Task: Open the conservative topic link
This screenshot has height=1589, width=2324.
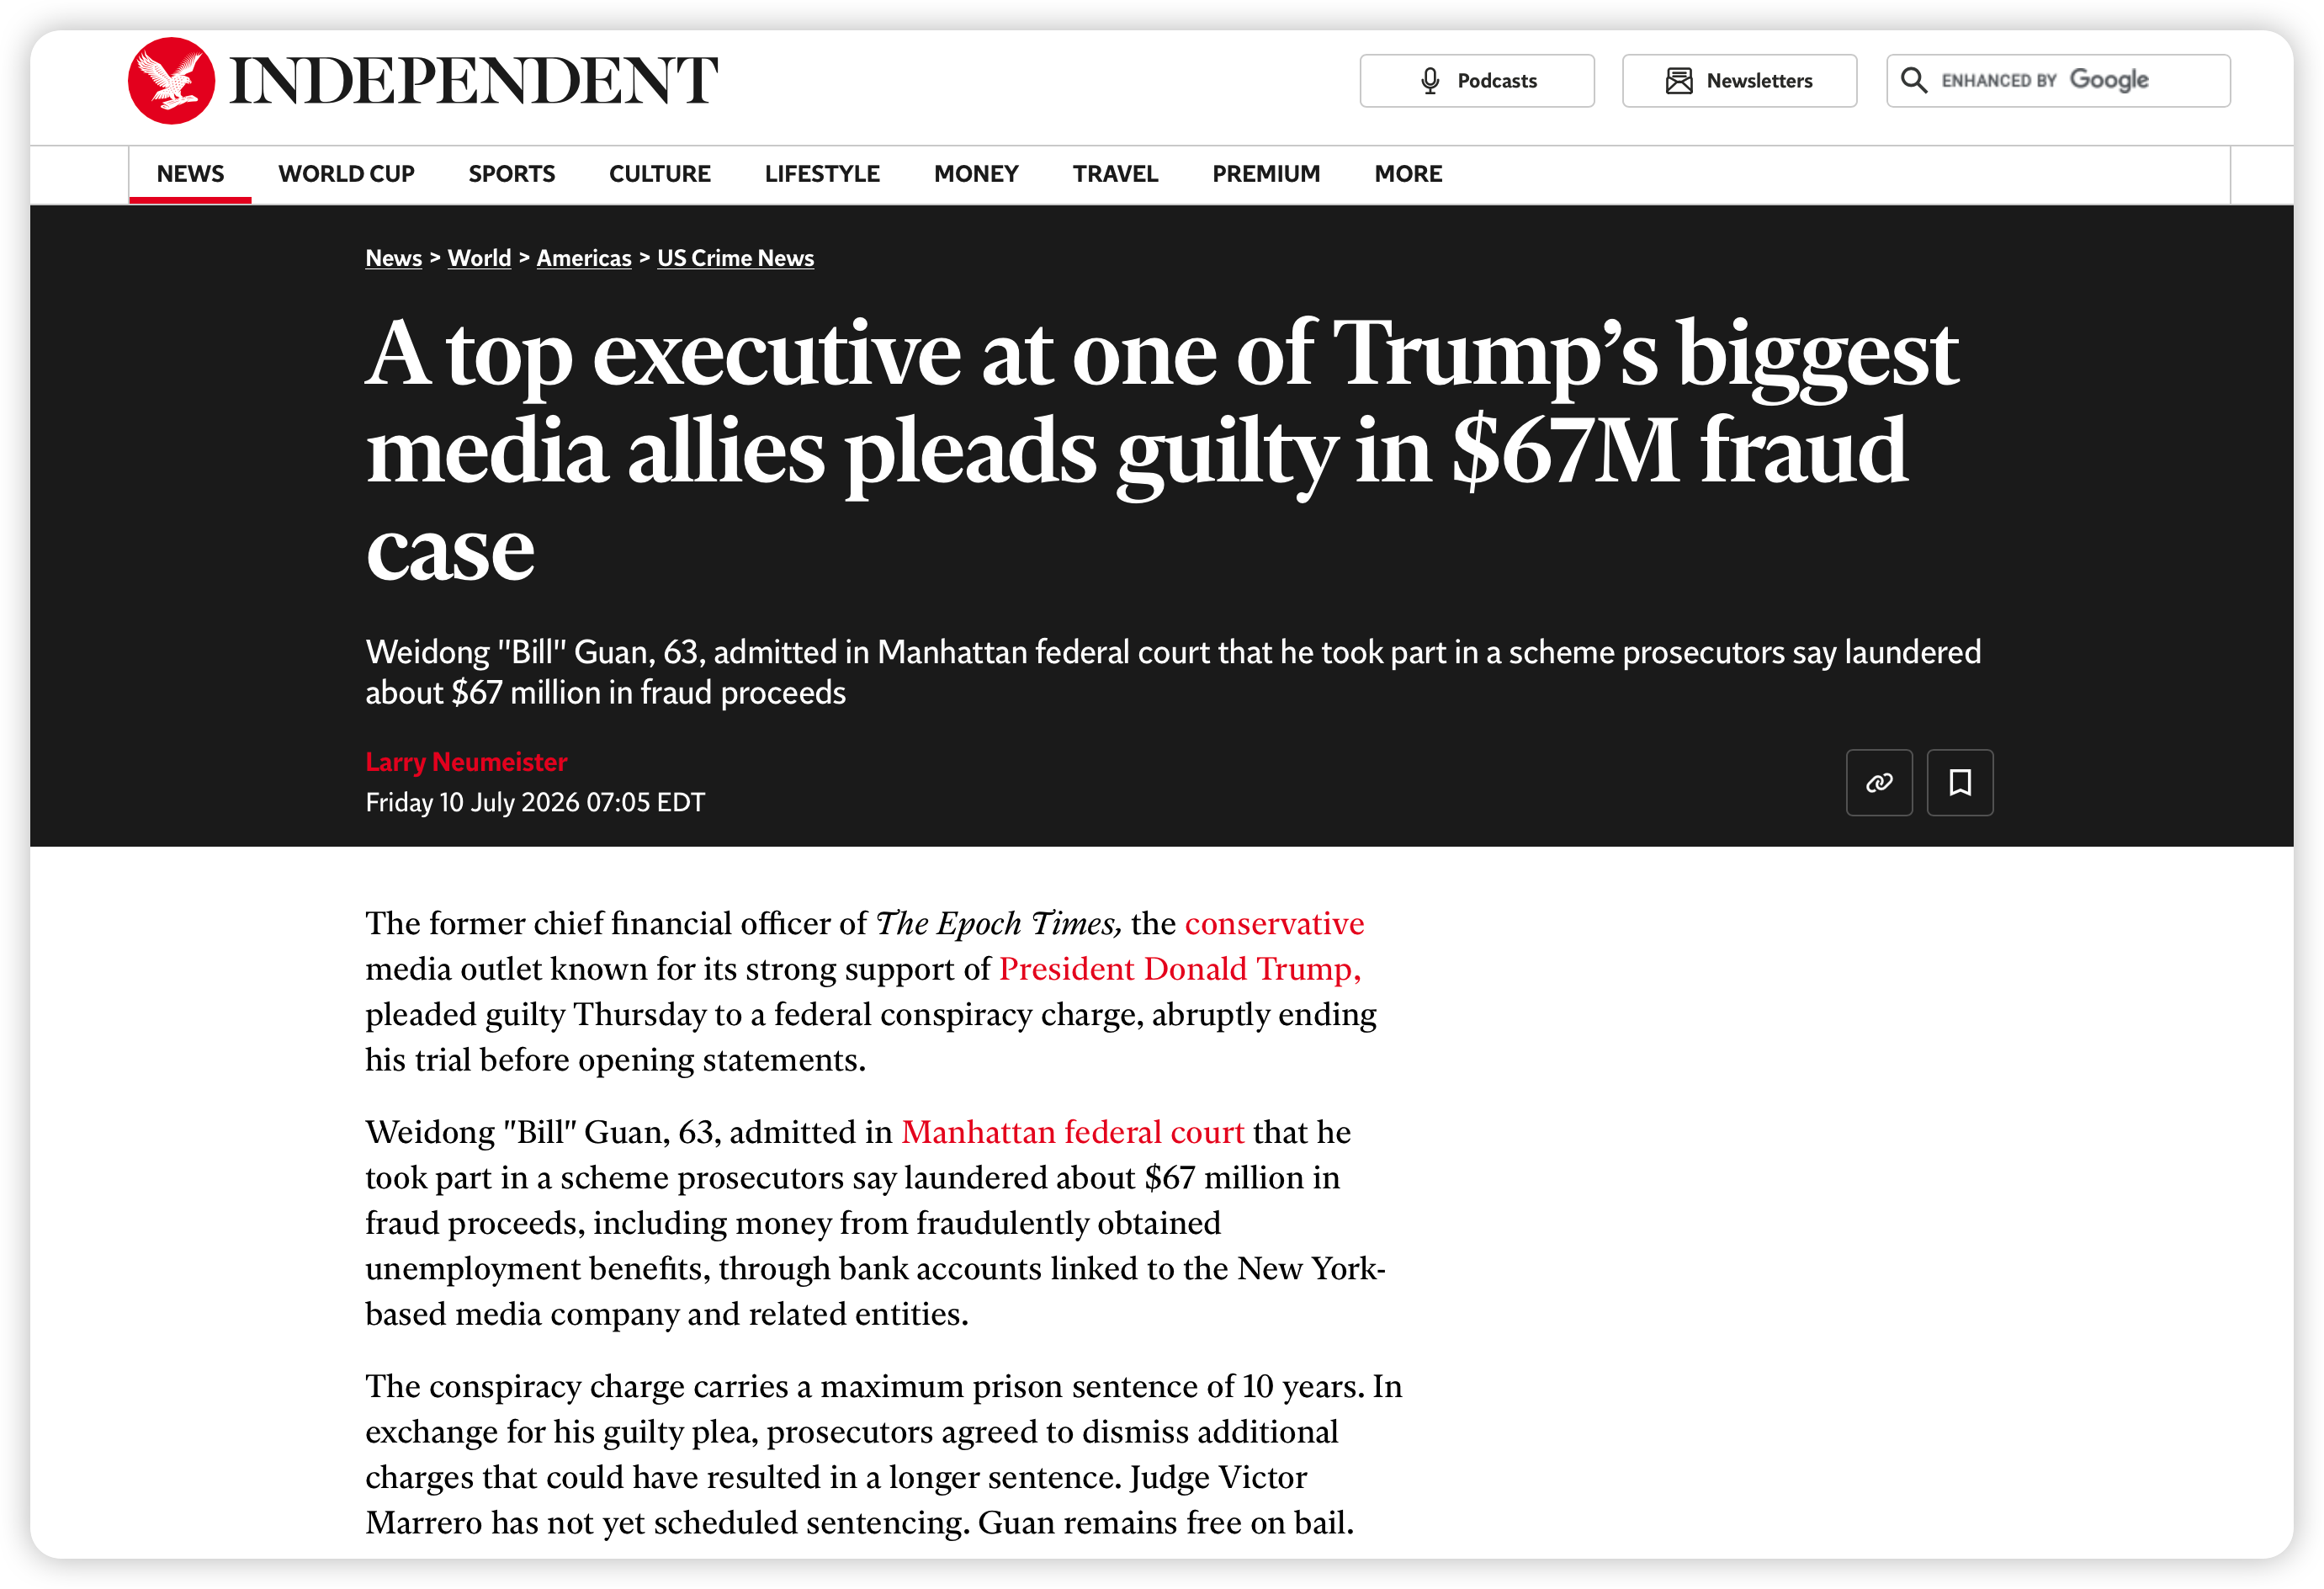Action: point(1273,923)
